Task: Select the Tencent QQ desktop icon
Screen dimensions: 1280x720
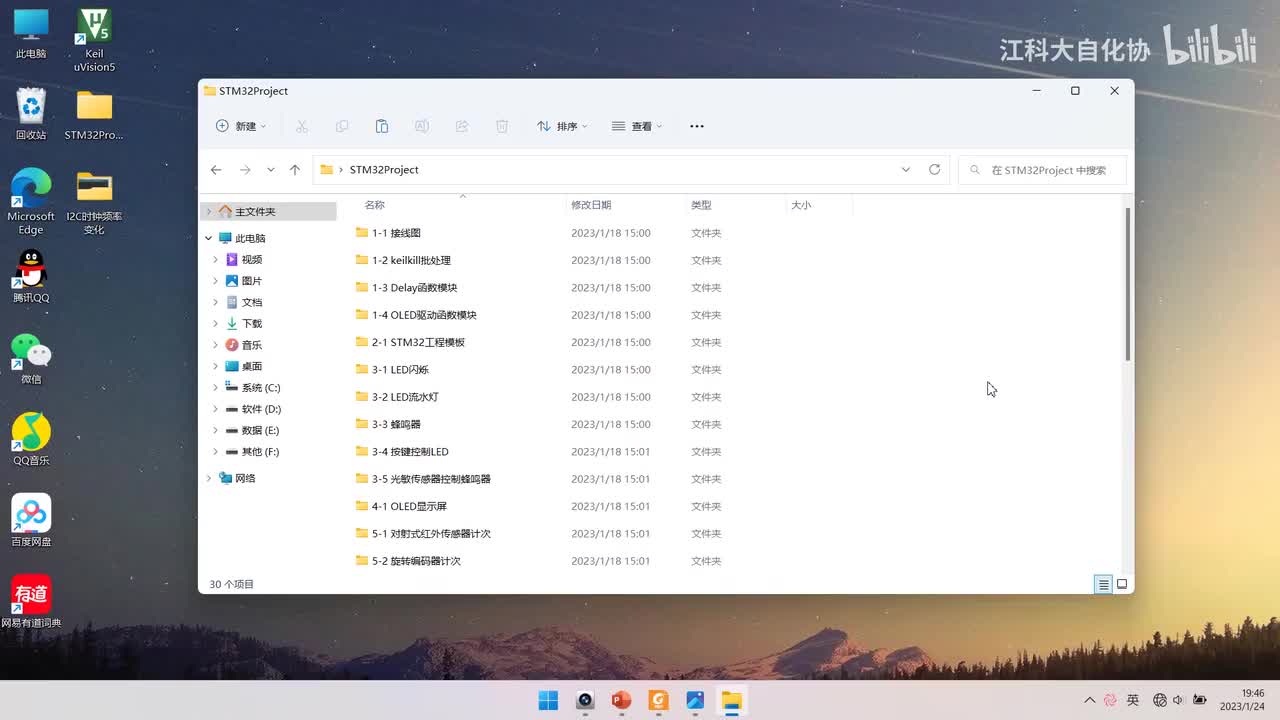Action: pyautogui.click(x=31, y=276)
